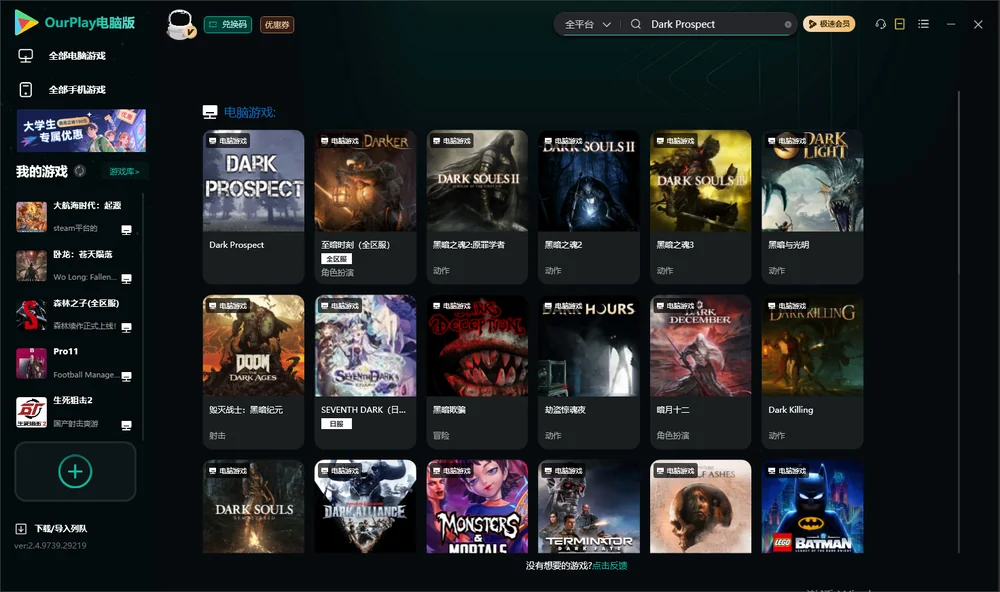1000x592 pixels.
Task: Click the 大航海时代：起源 game icon
Action: pos(31,217)
